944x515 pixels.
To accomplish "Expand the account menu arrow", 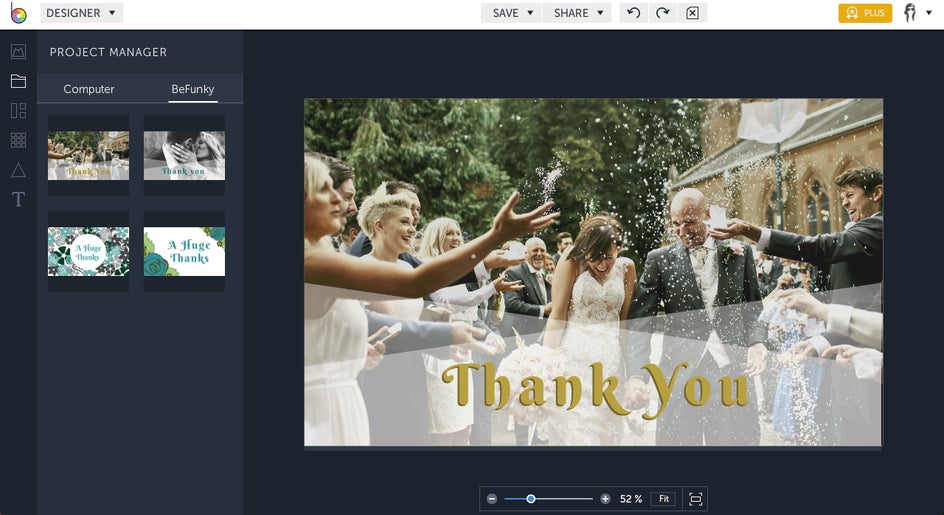I will 929,13.
